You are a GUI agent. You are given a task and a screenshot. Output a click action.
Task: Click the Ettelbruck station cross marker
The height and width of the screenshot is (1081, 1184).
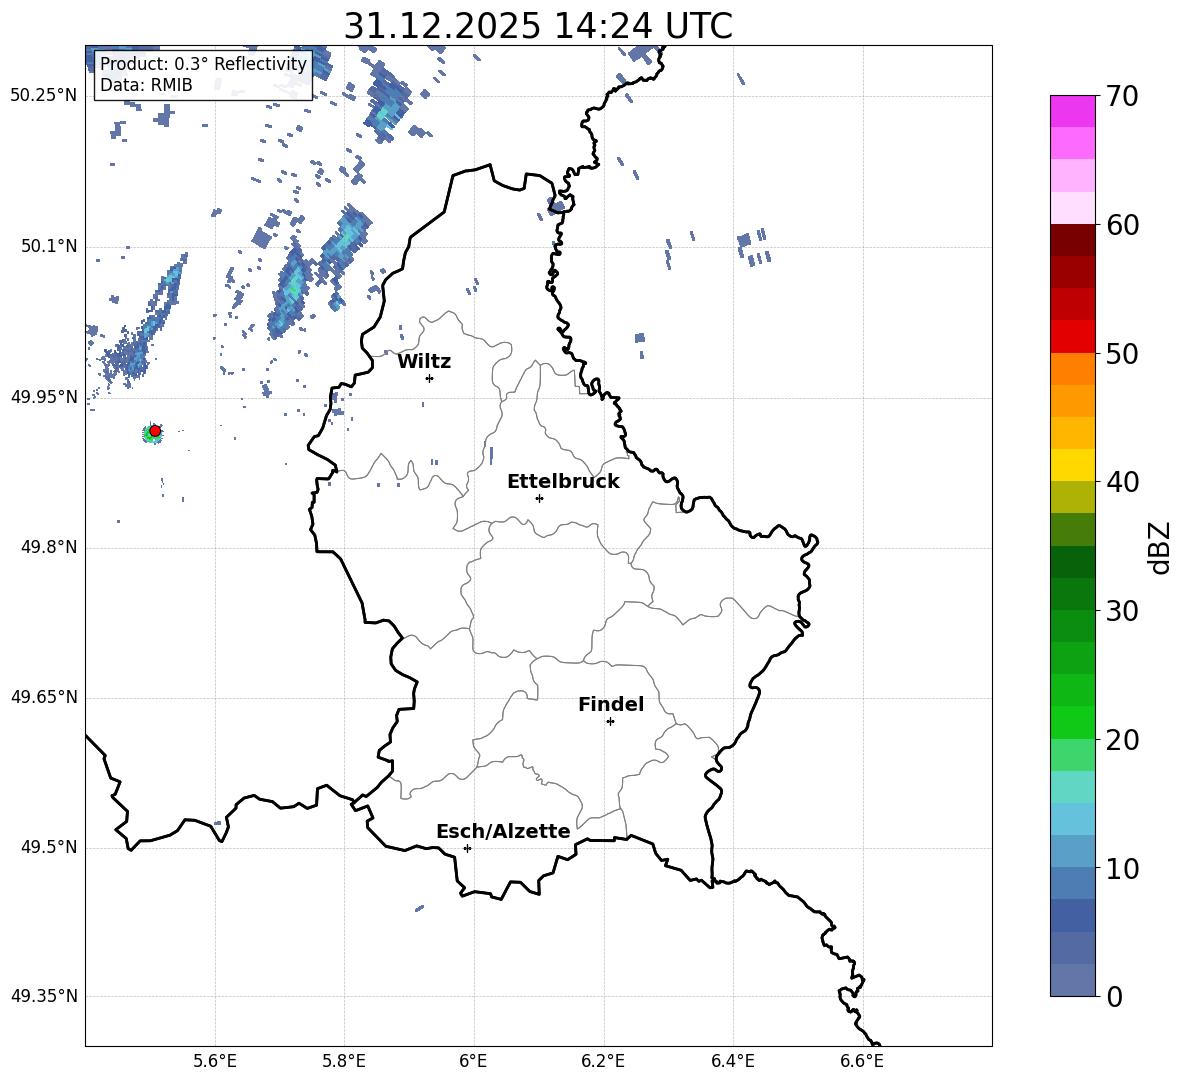pyautogui.click(x=539, y=498)
